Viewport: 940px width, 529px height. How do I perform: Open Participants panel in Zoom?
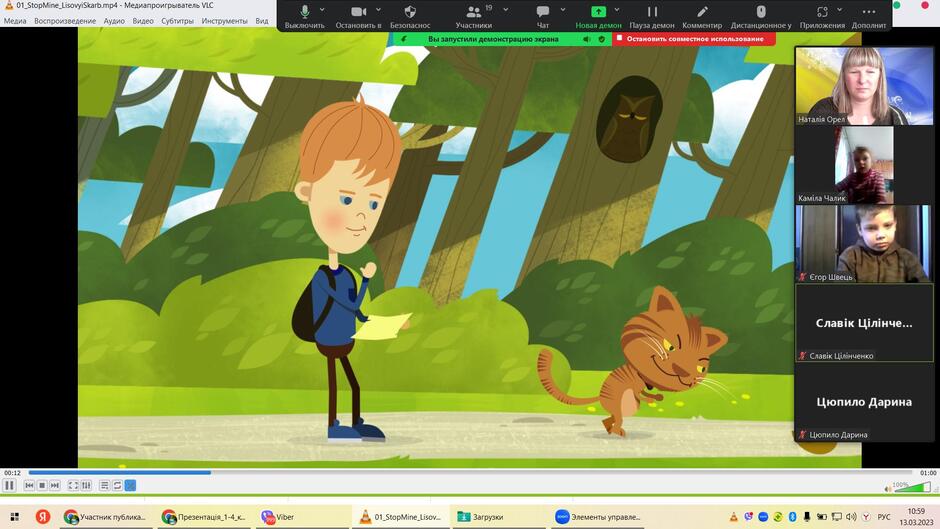point(474,16)
